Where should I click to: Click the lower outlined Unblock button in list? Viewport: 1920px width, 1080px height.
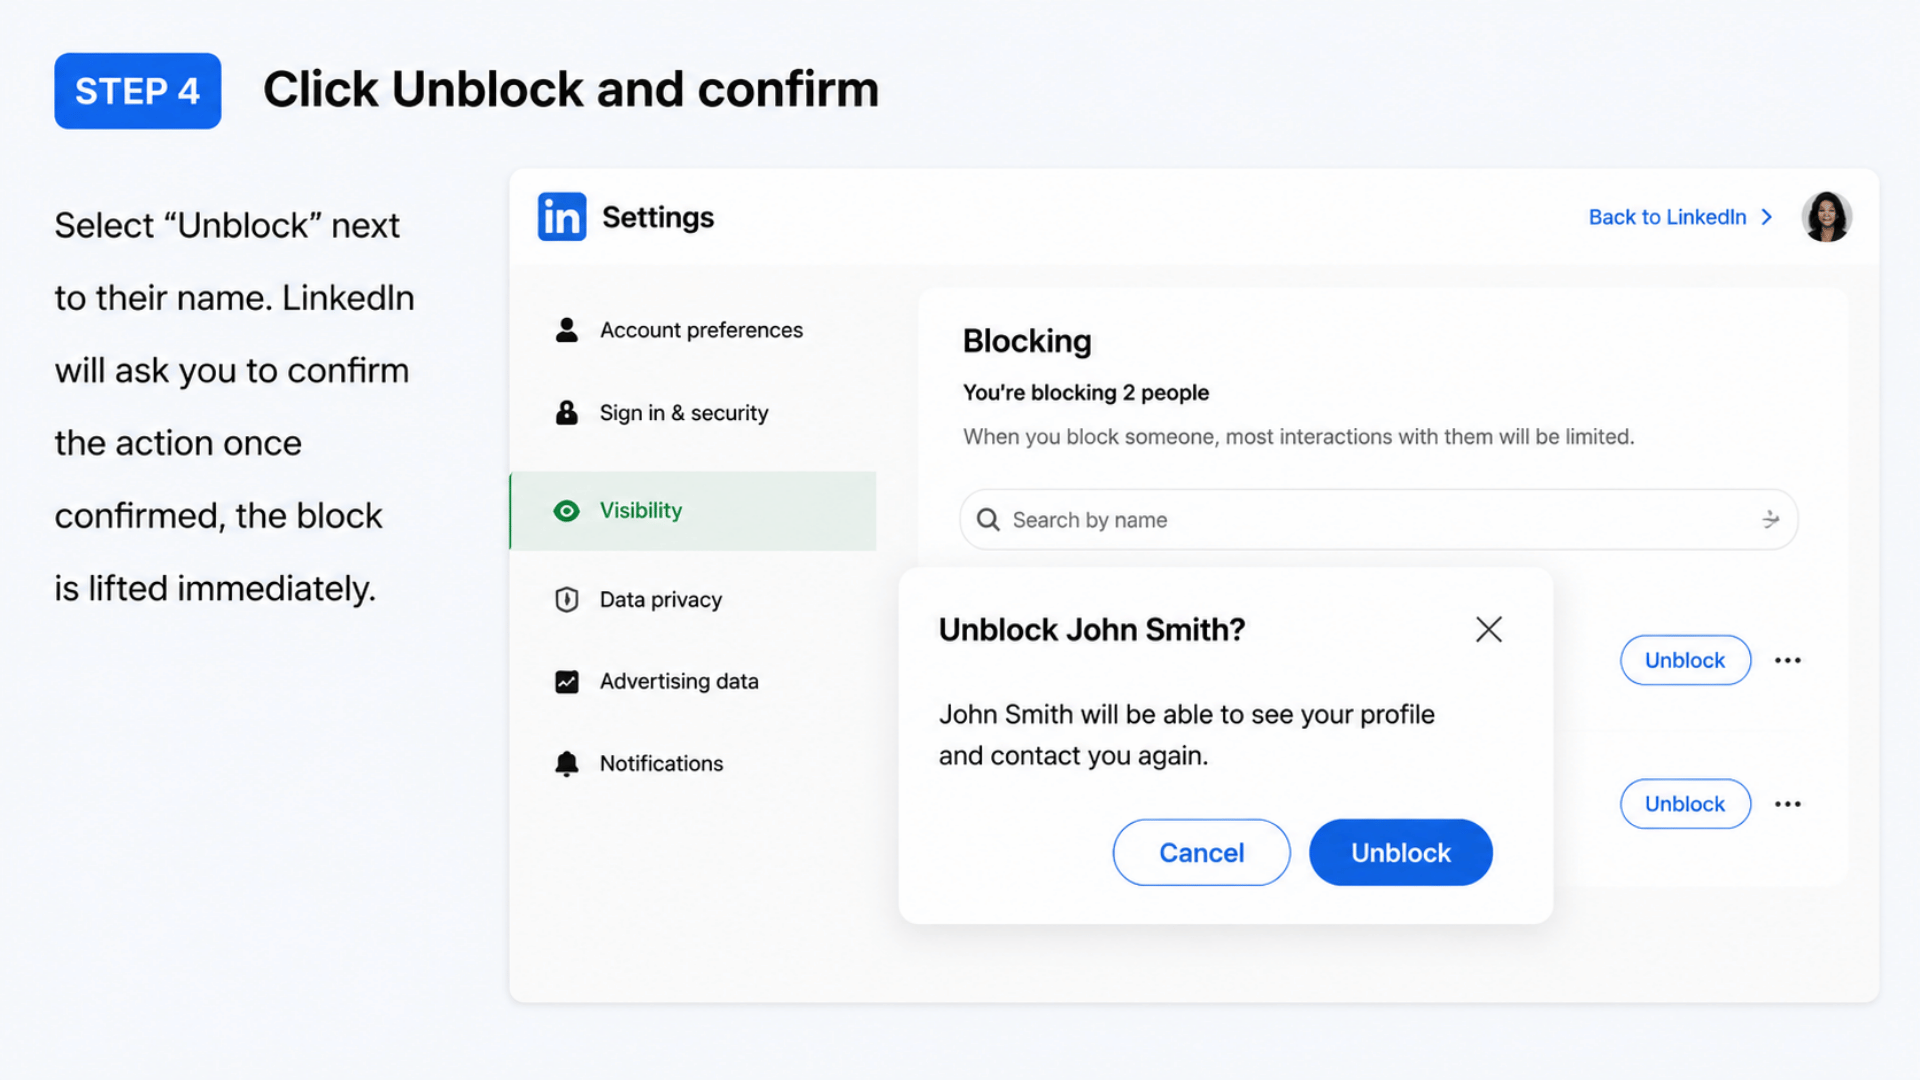point(1685,804)
